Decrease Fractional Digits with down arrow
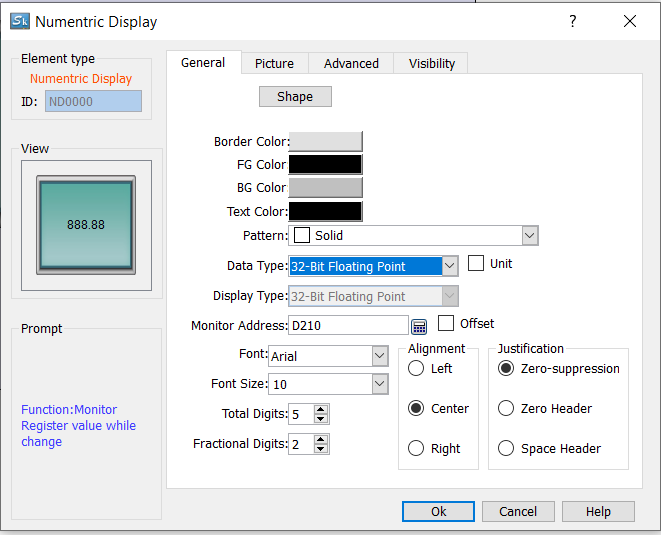Image resolution: width=661 pixels, height=535 pixels. (320, 449)
